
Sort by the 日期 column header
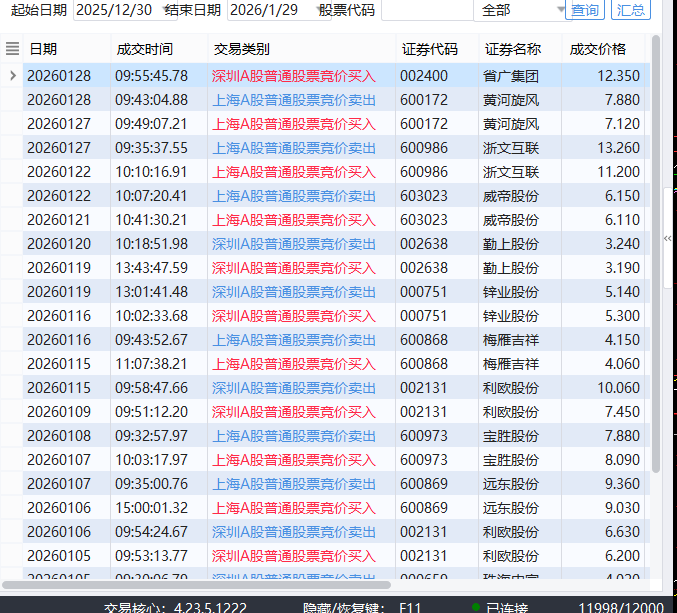point(67,49)
